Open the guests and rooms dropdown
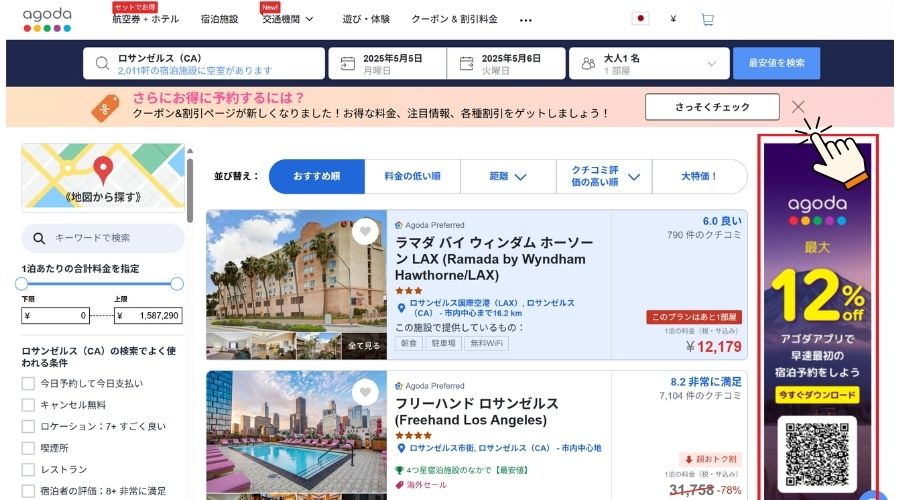The image size is (900, 500). point(649,63)
